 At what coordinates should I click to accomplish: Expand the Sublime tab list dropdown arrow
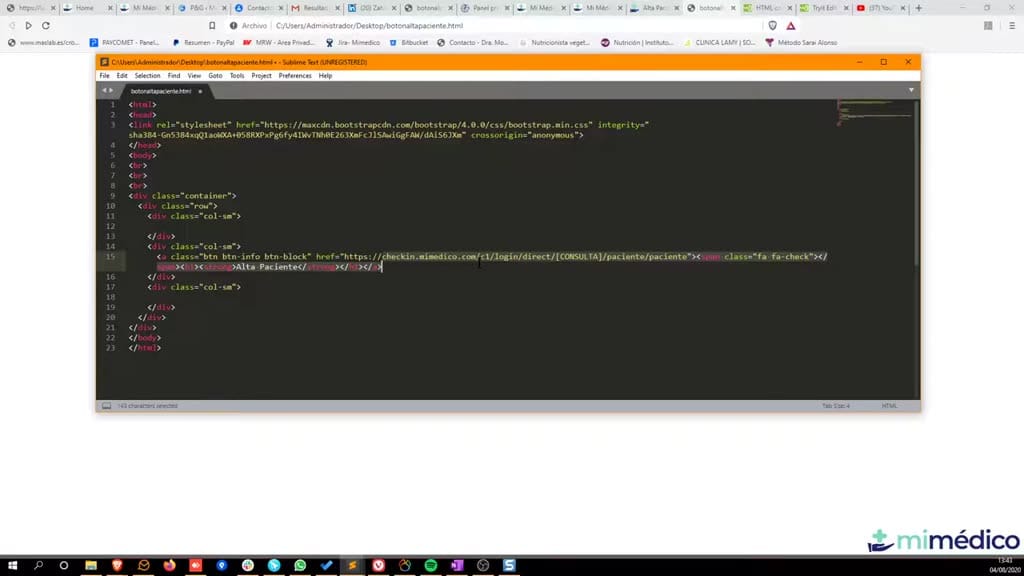911,90
